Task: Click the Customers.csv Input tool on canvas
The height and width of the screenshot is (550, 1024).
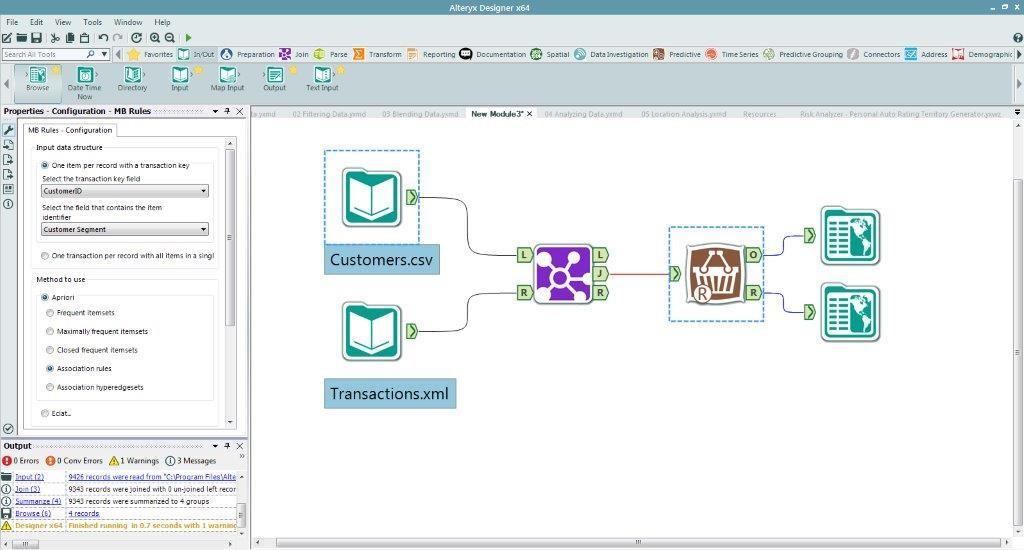Action: click(372, 197)
